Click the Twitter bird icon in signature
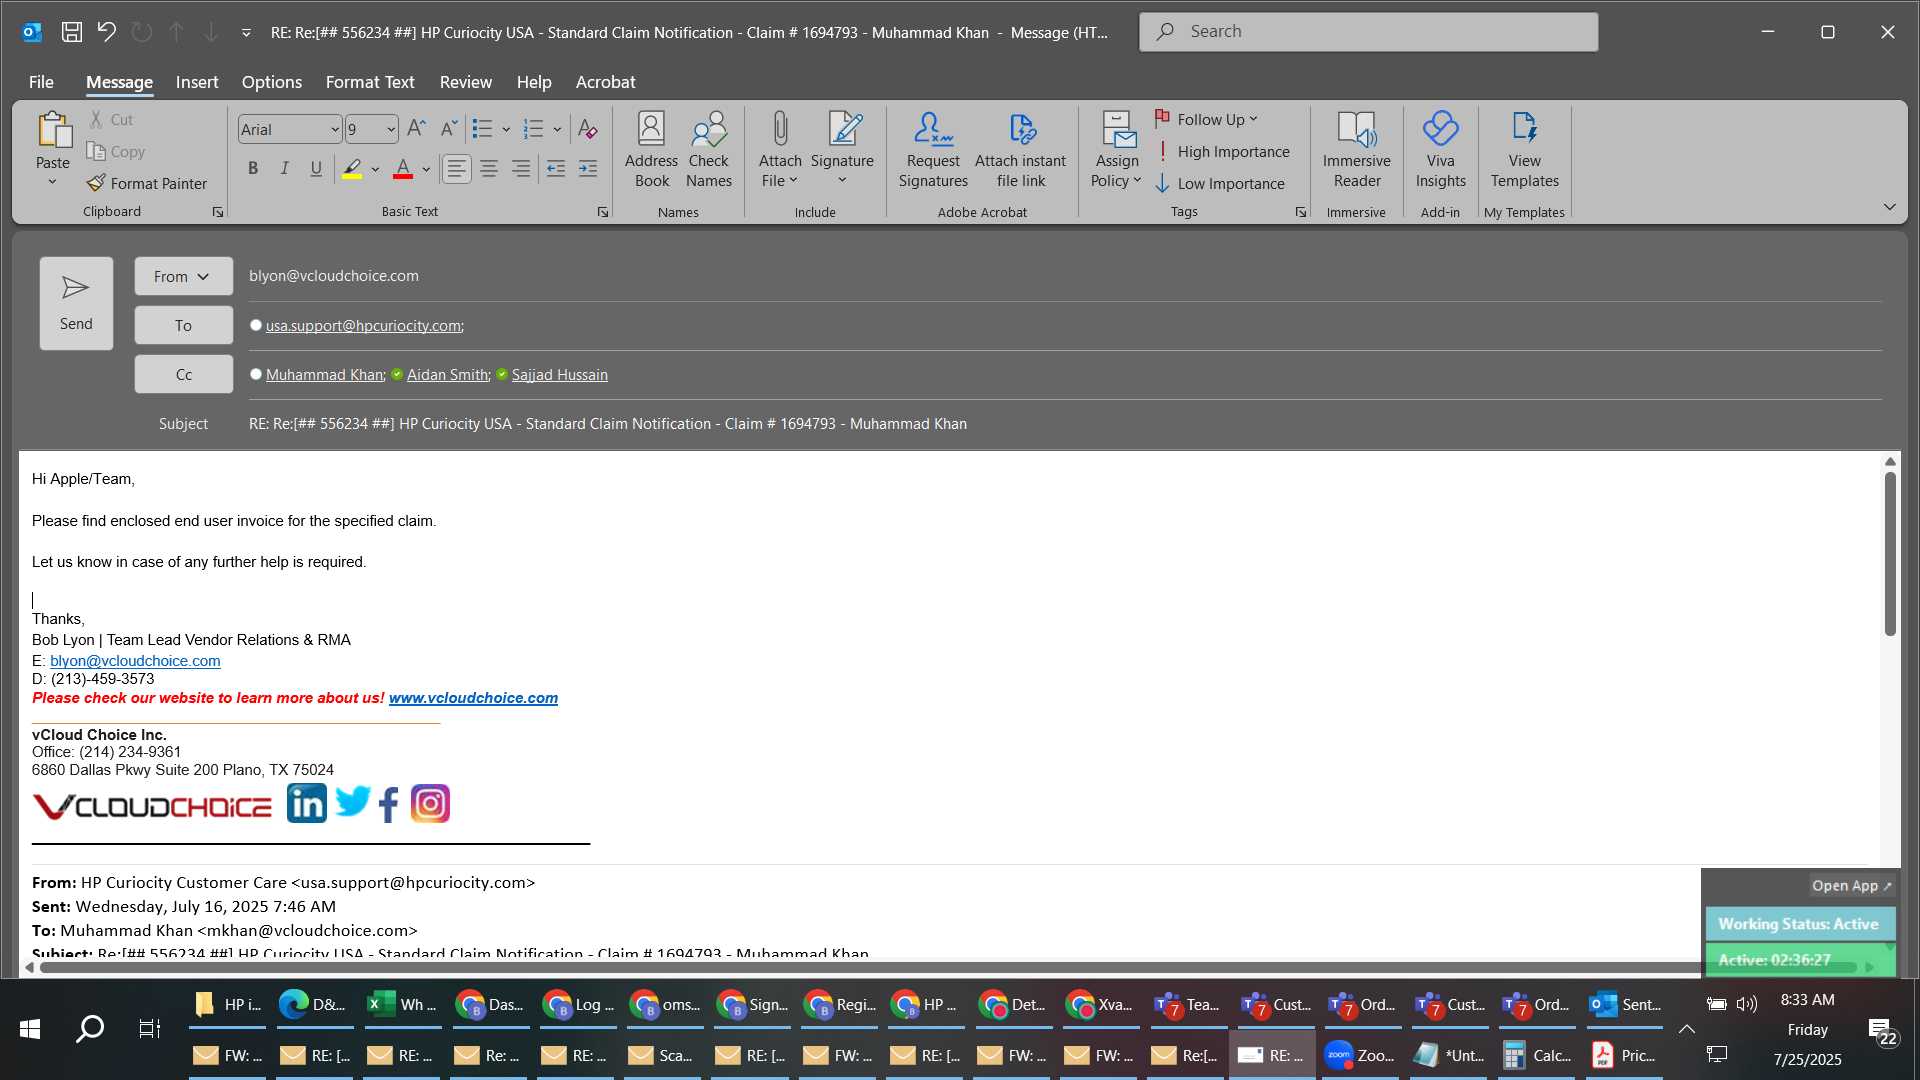The width and height of the screenshot is (1920, 1080). click(352, 802)
